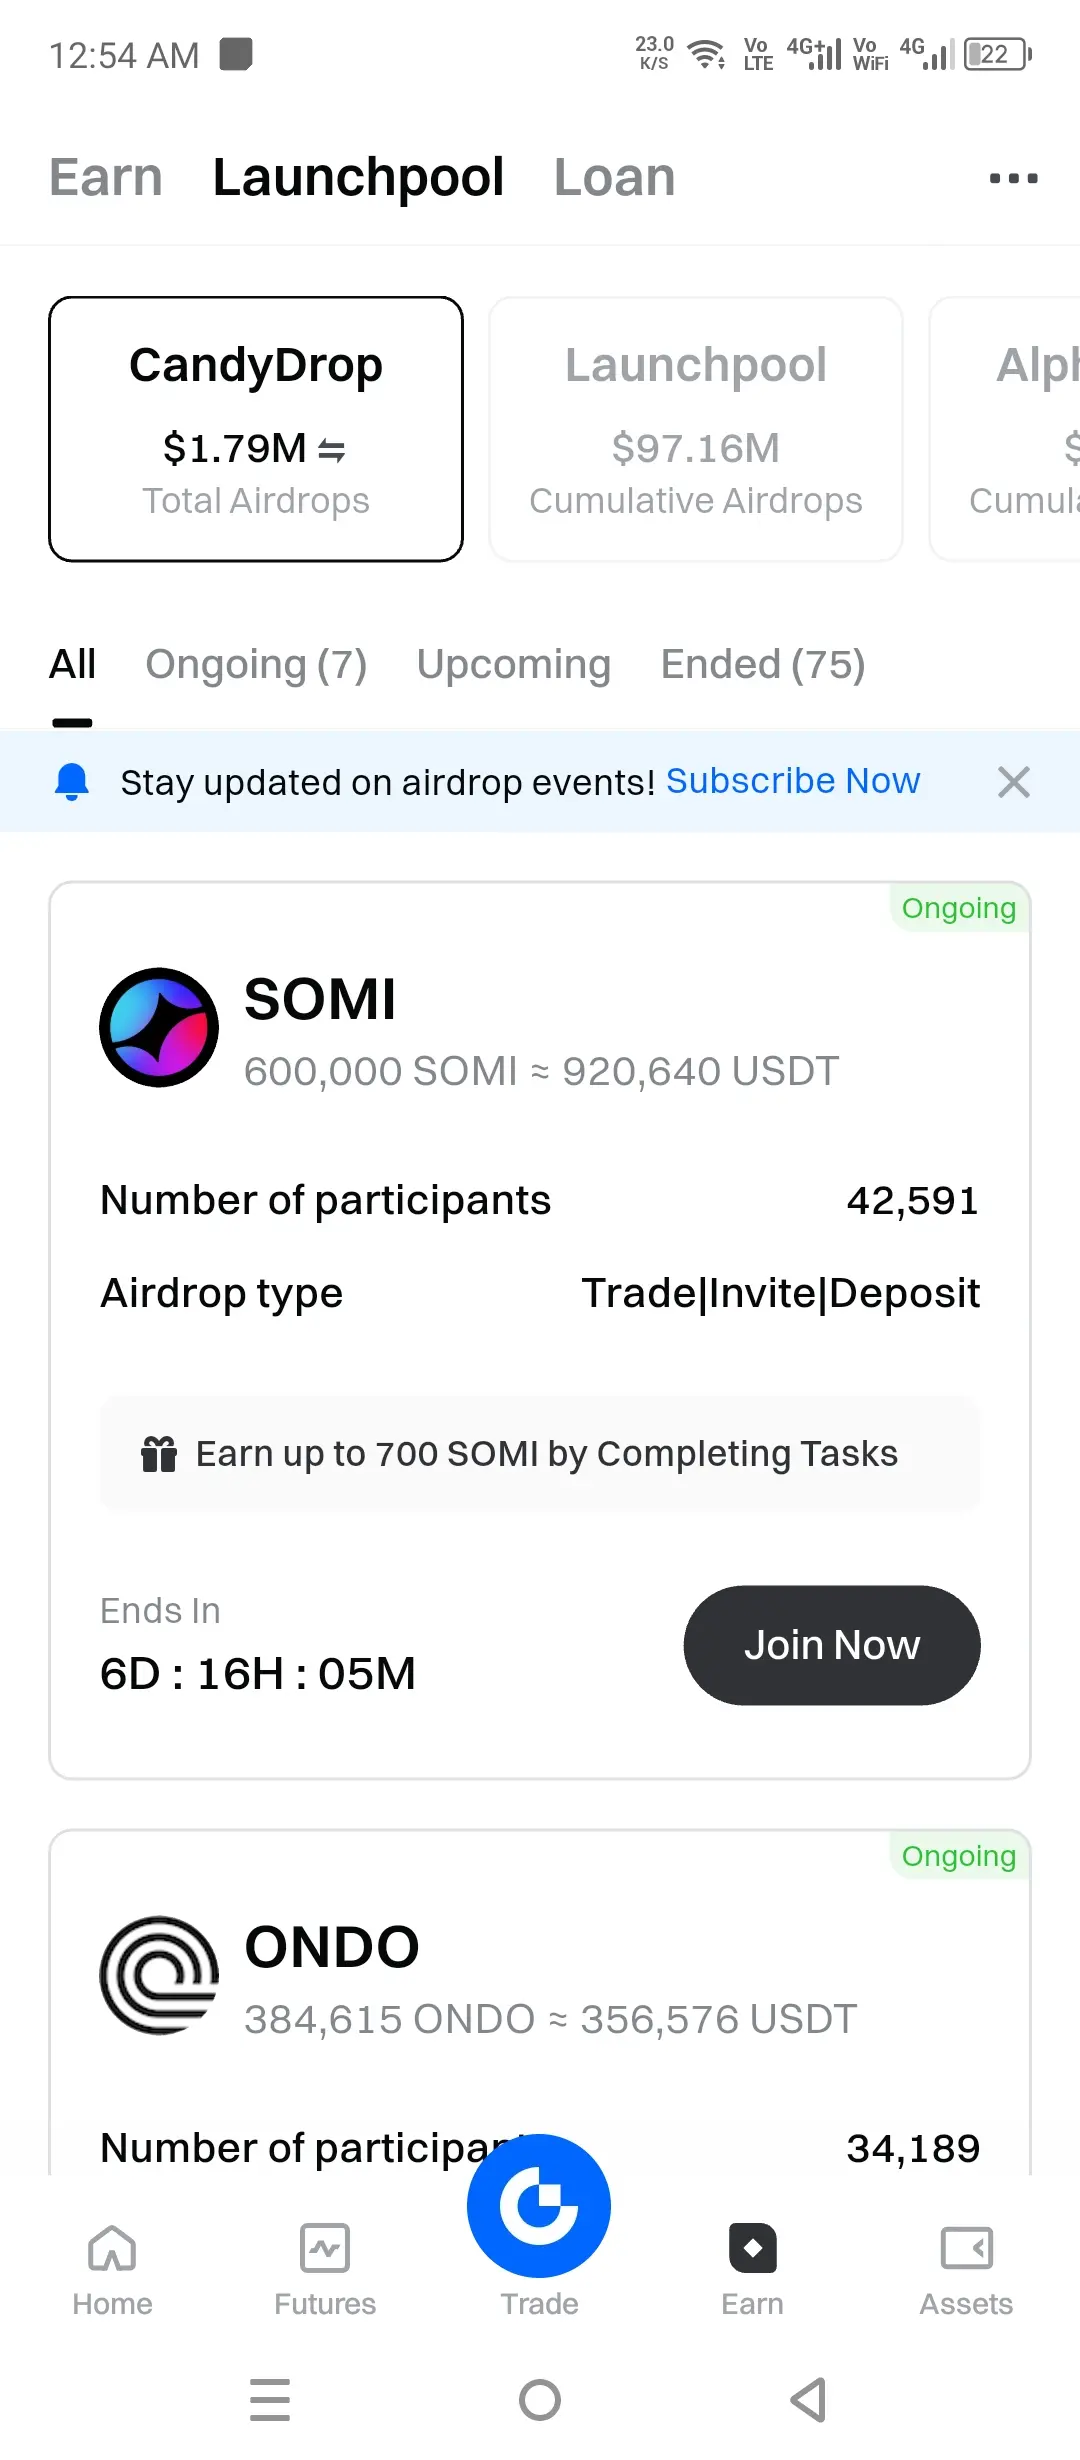
Task: Tap the SOMI token logo
Action: coord(159,1027)
